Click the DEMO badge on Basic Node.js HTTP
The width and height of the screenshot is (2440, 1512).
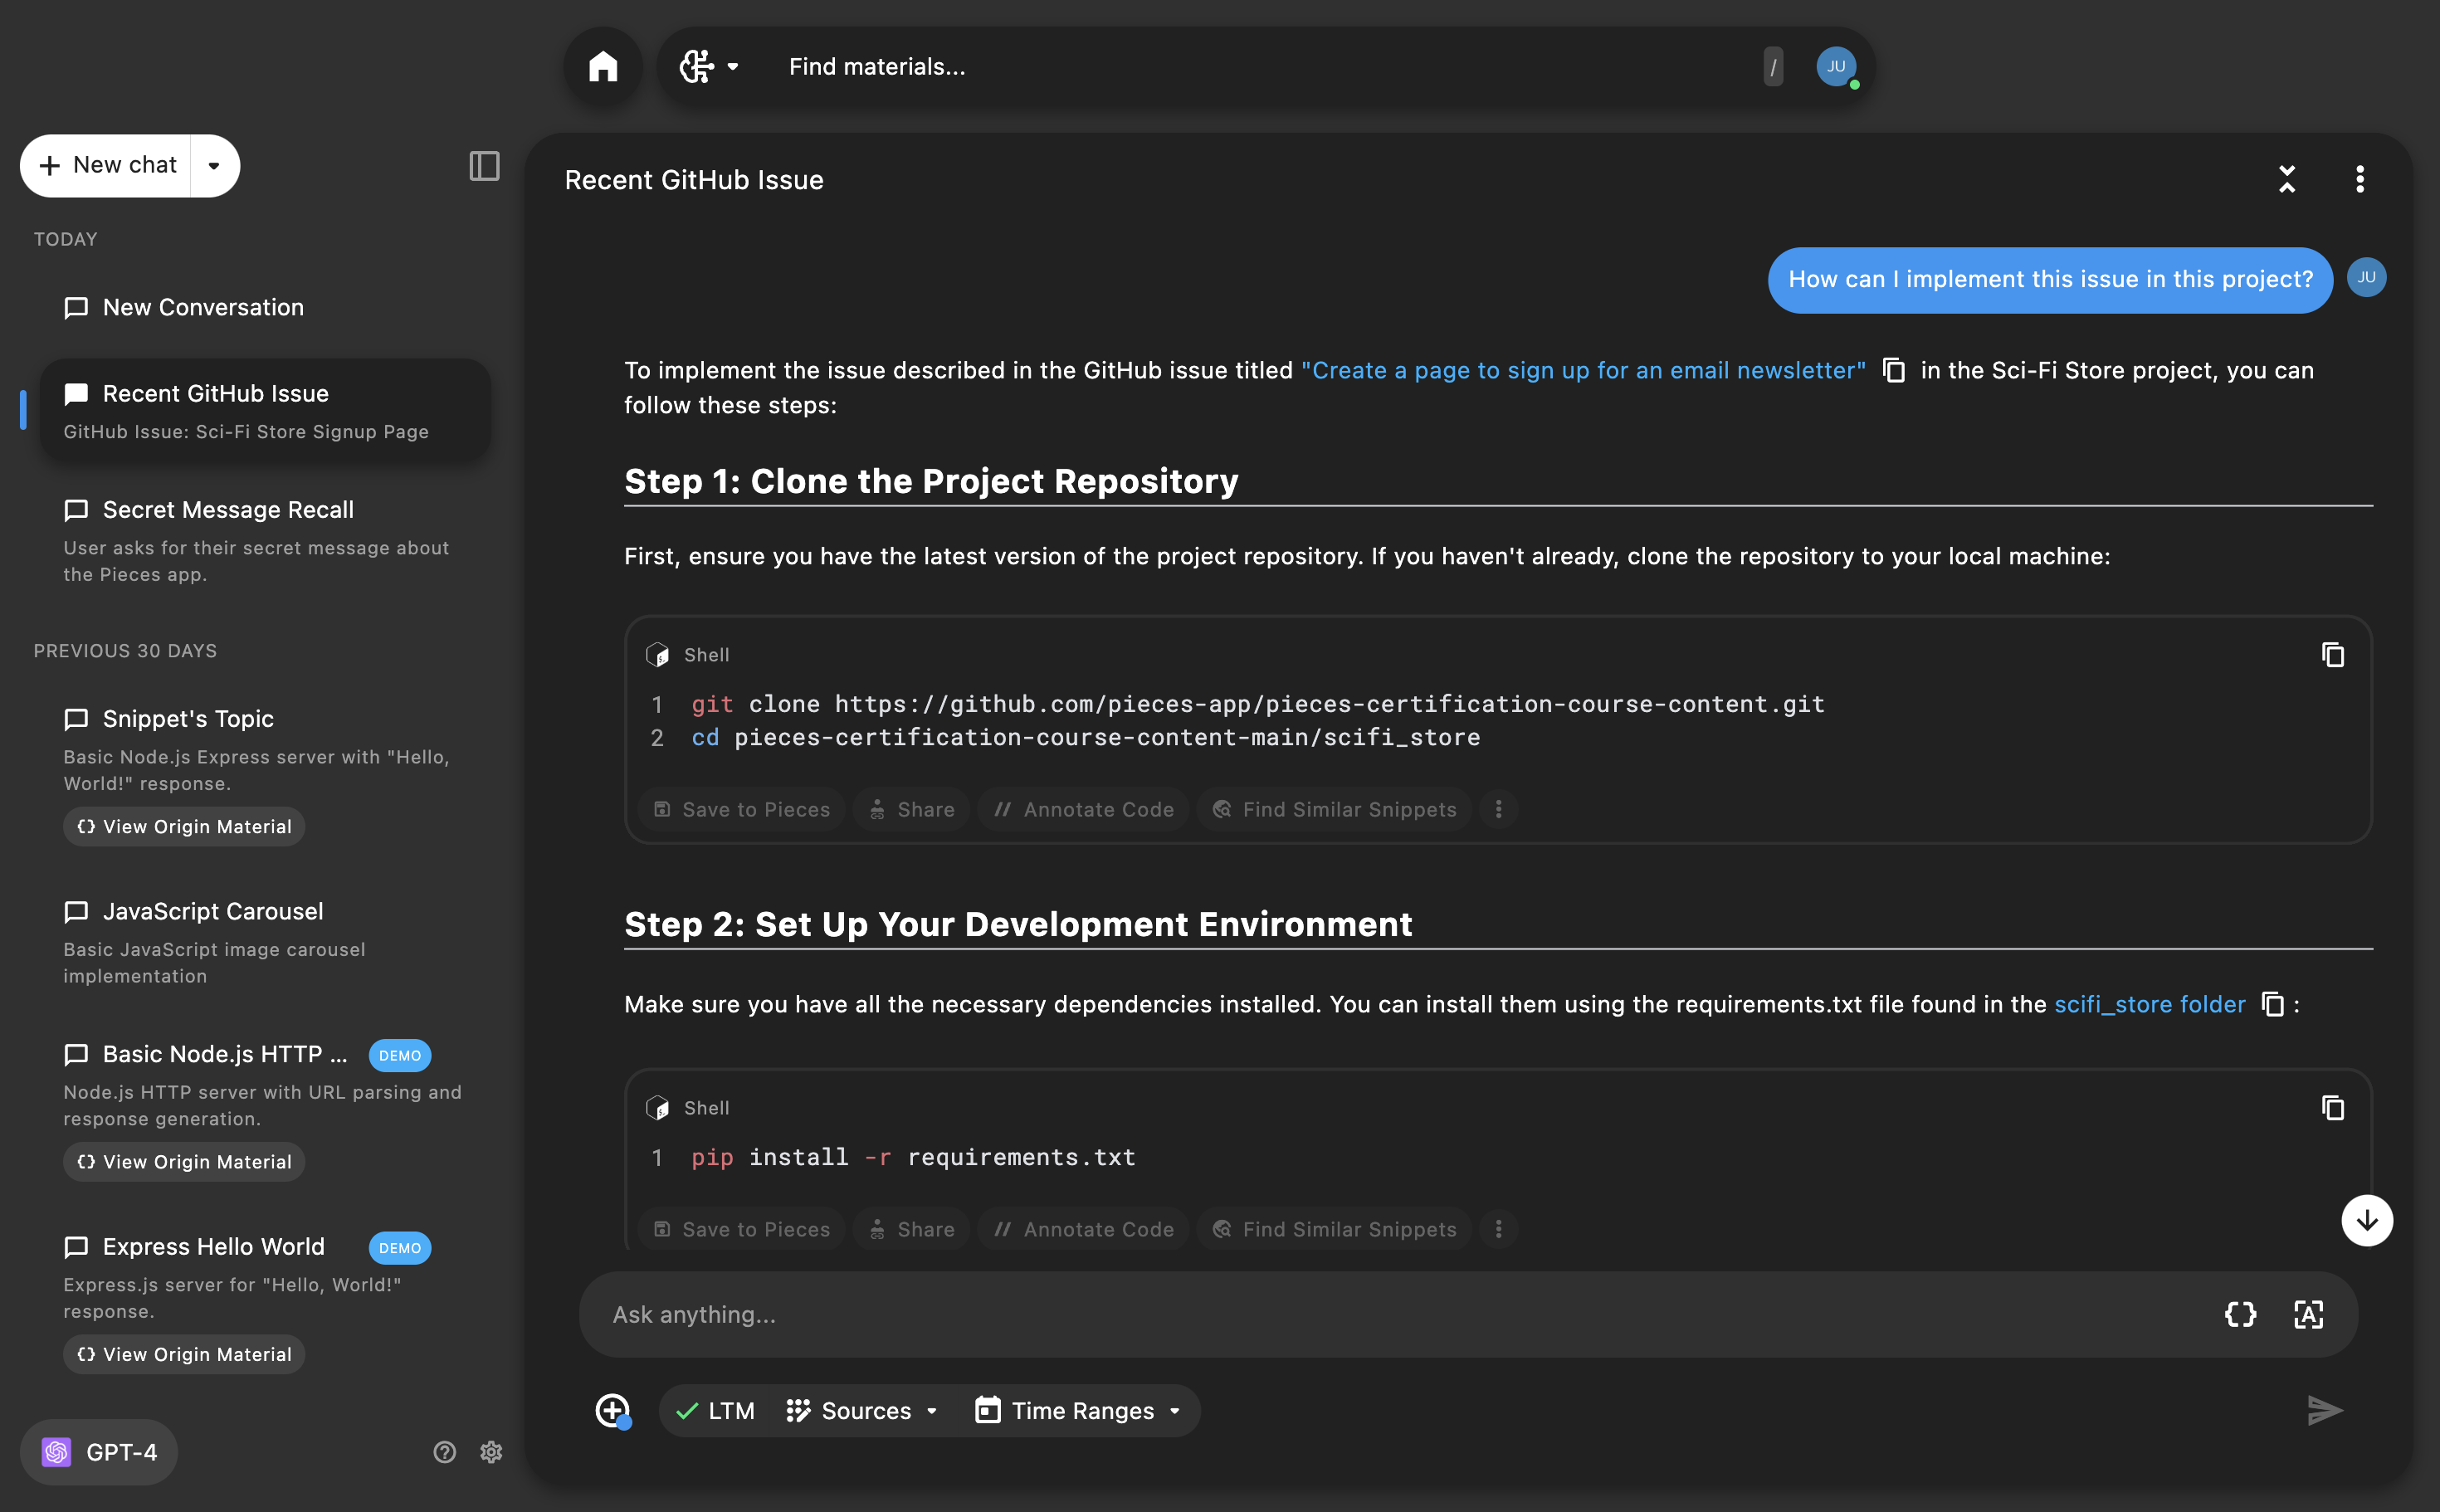400,1055
